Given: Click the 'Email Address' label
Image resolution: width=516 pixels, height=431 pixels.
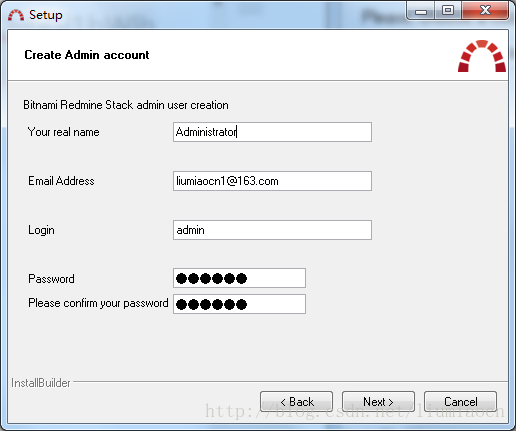Looking at the screenshot, I should pyautogui.click(x=61, y=181).
